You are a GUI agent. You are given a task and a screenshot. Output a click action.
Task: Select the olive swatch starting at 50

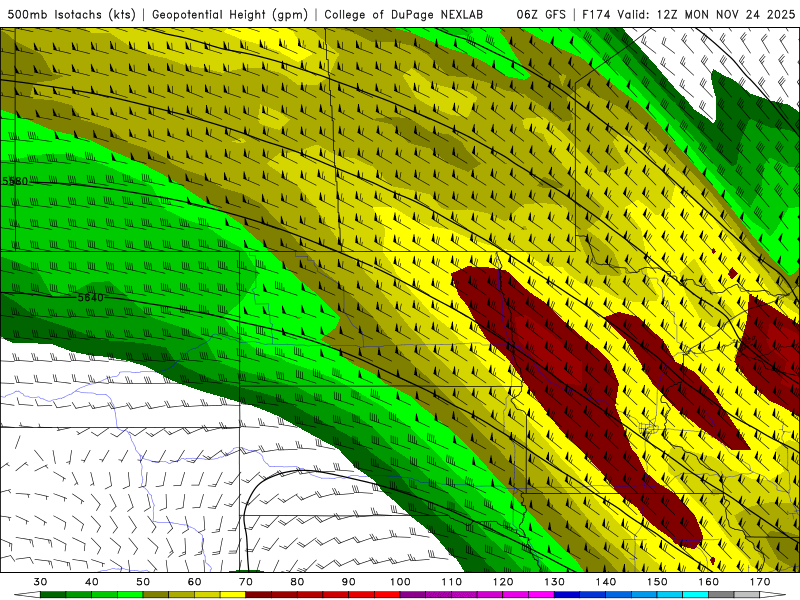[156, 595]
